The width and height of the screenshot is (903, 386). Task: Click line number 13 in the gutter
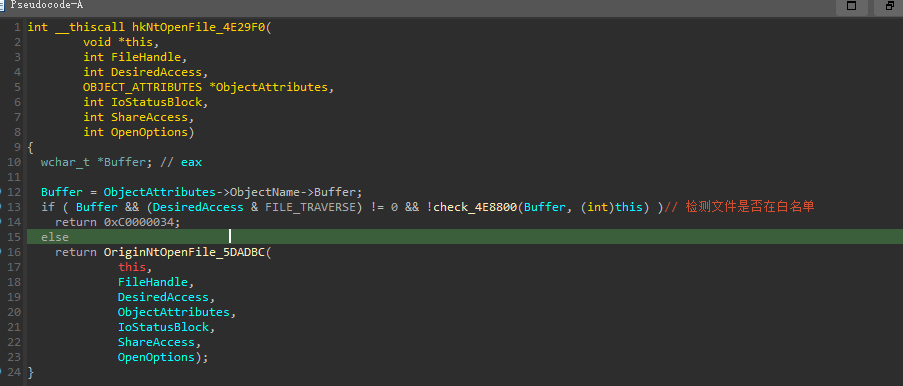(15, 207)
